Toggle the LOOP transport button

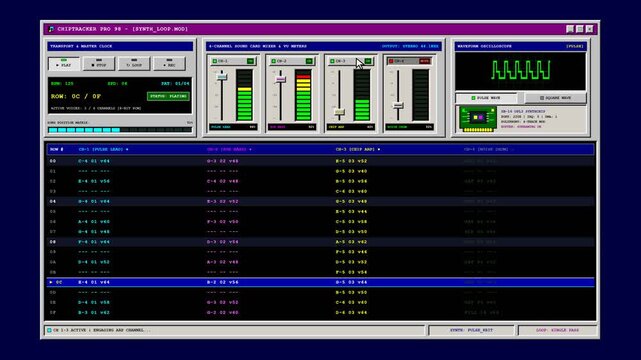click(x=134, y=64)
